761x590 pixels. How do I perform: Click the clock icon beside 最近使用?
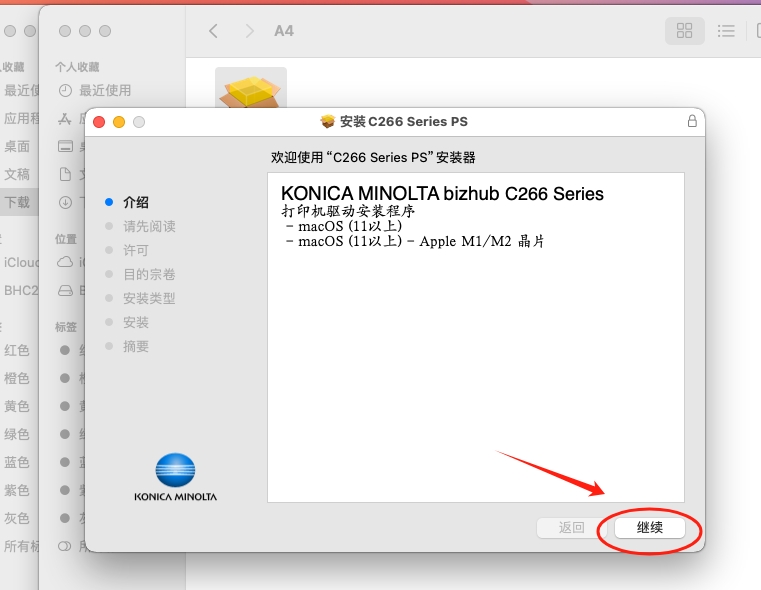point(65,90)
